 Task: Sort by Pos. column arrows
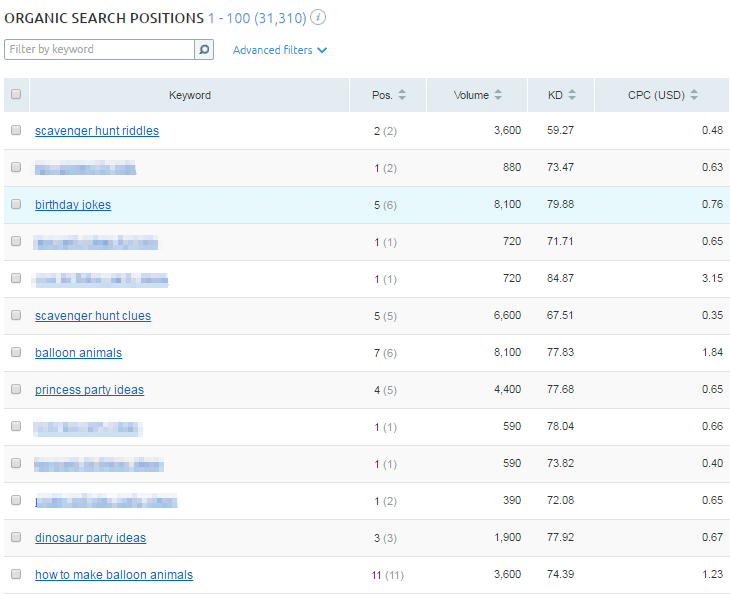pos(402,95)
